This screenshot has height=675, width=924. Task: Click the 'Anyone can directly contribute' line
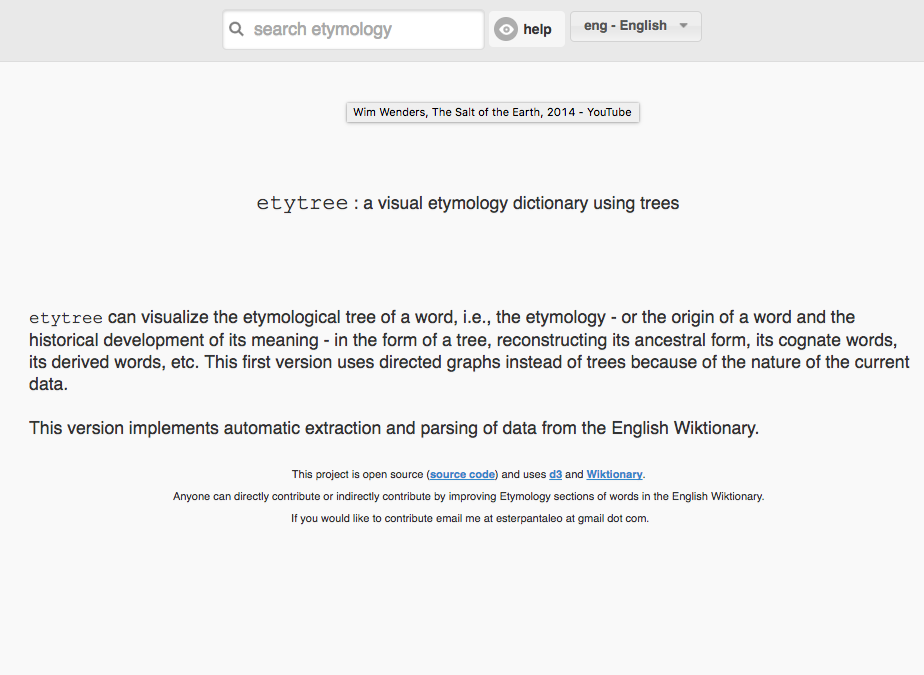coord(468,496)
